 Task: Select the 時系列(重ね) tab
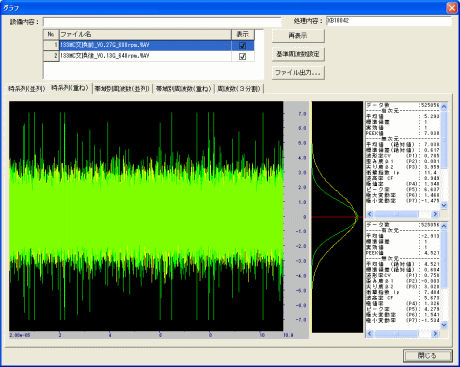coord(70,88)
